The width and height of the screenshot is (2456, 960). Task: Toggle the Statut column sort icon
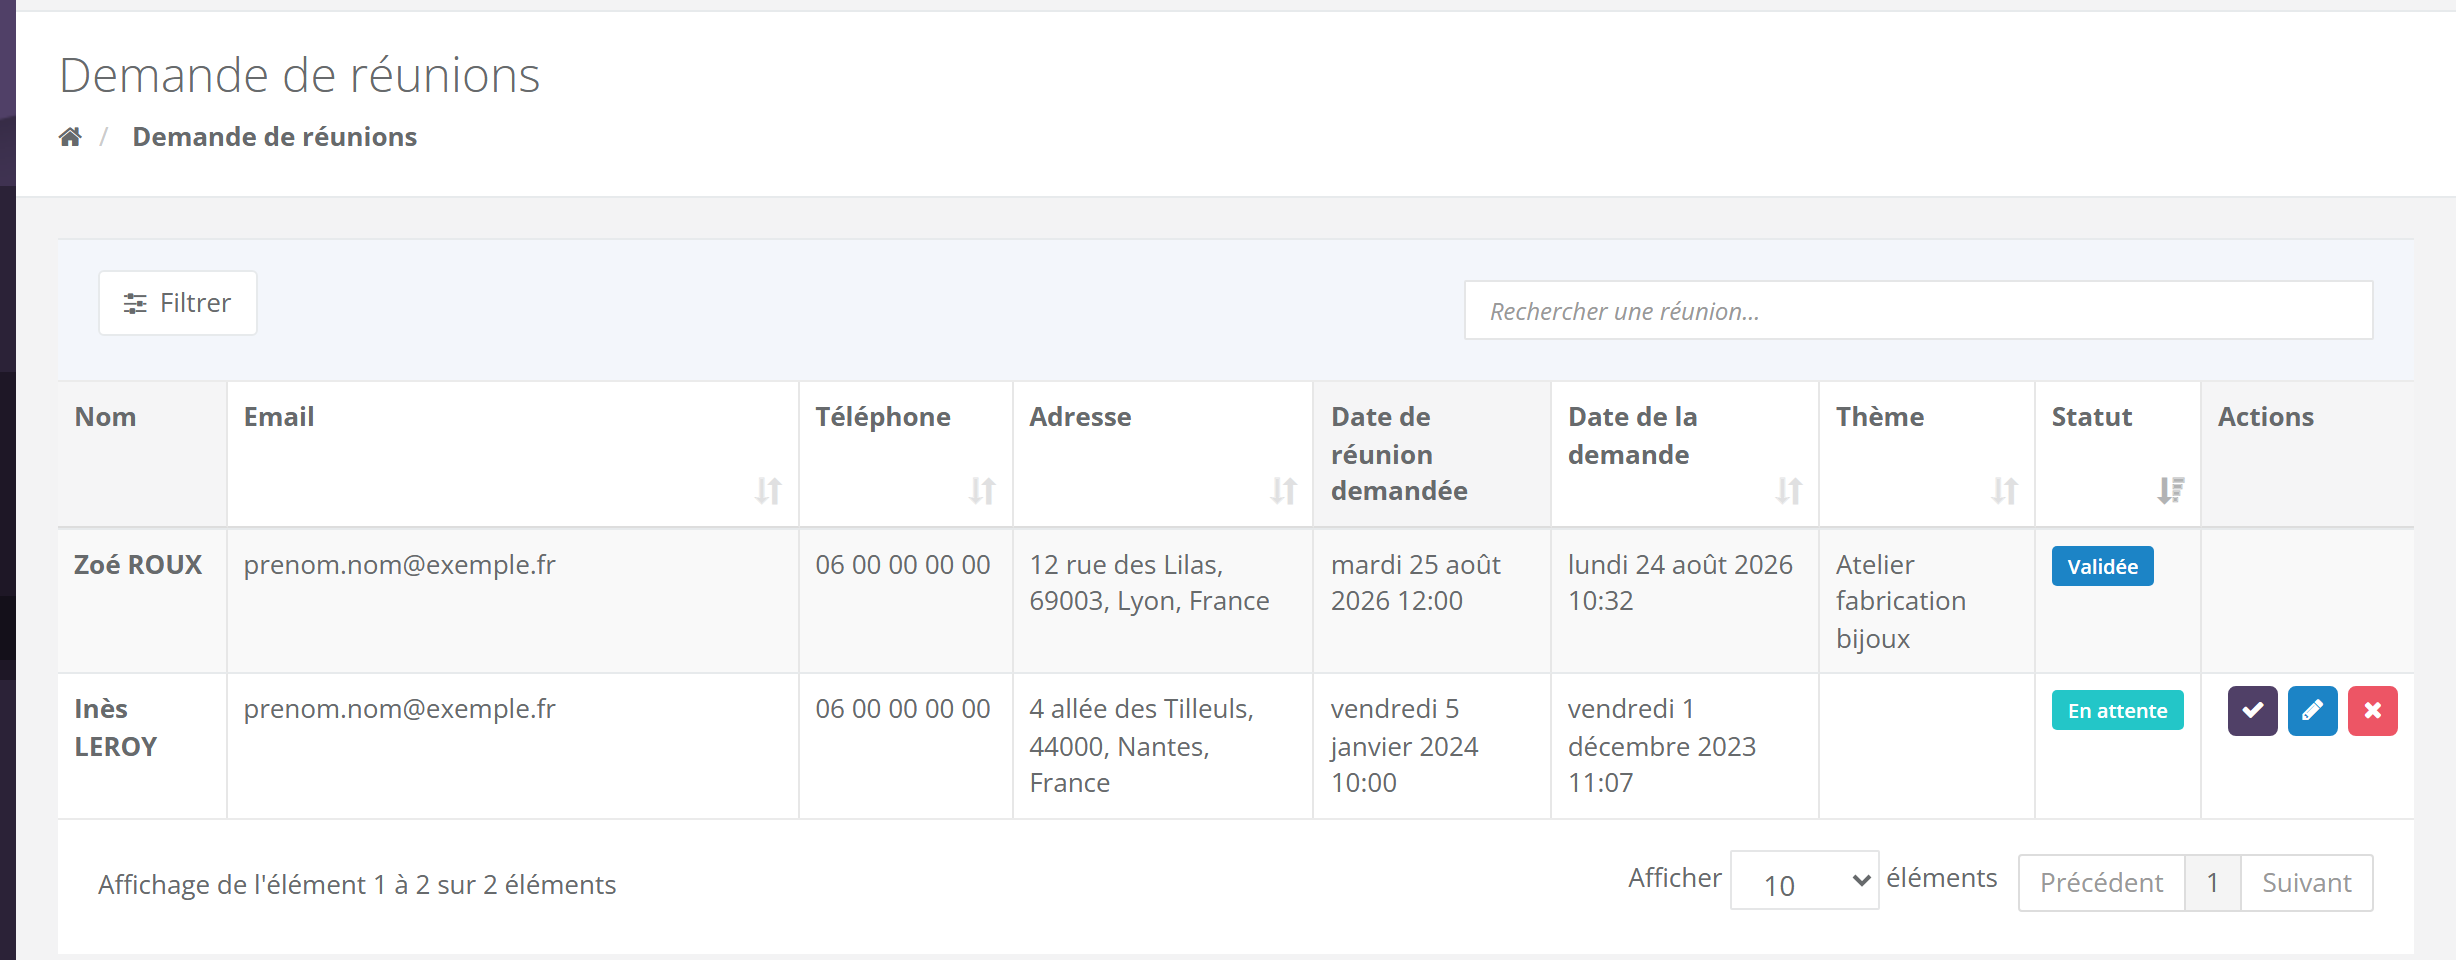(x=2171, y=491)
